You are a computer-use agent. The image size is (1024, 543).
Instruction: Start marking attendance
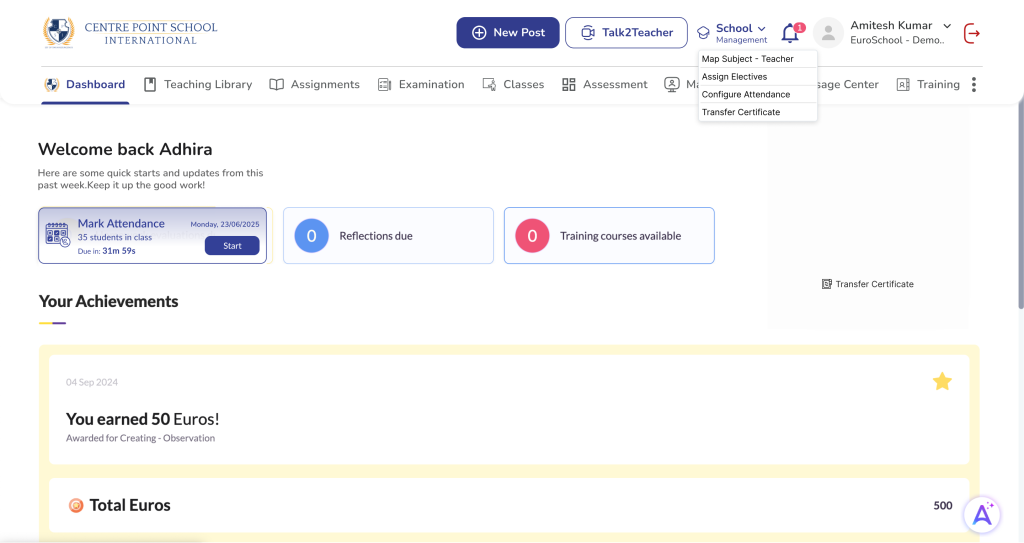[x=232, y=246]
